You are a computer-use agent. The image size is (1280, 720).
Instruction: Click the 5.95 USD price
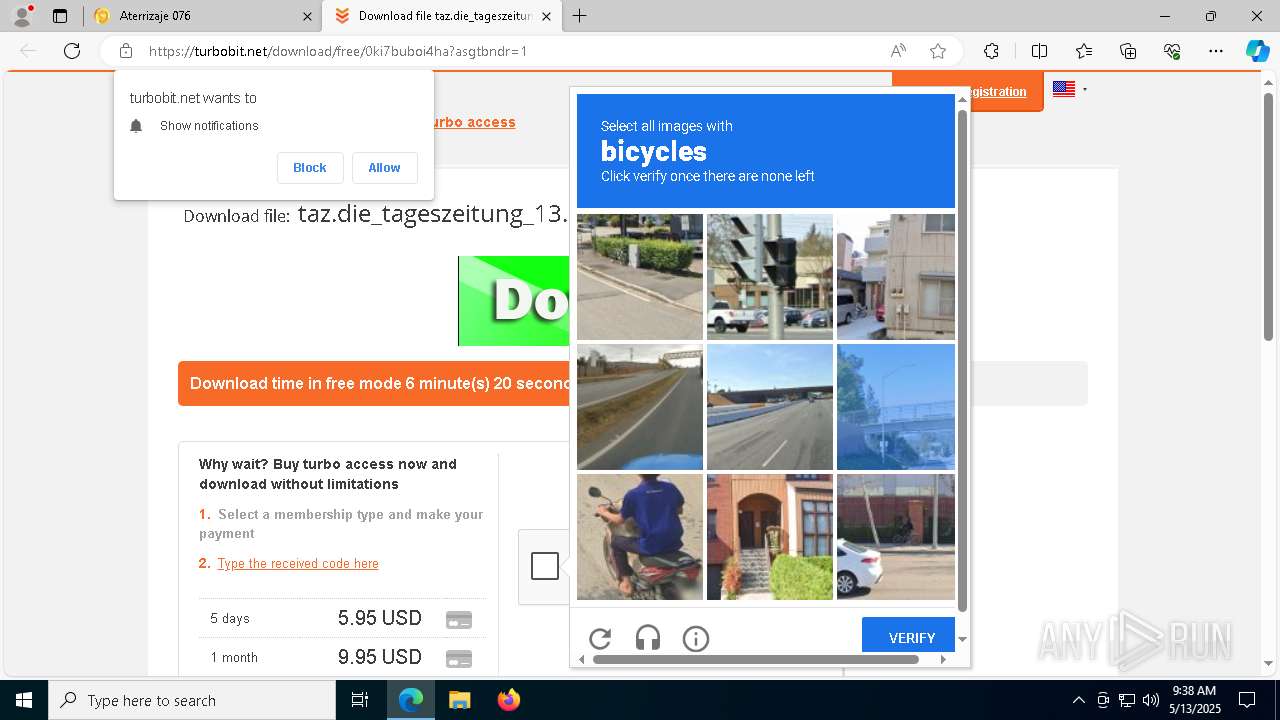coord(380,618)
